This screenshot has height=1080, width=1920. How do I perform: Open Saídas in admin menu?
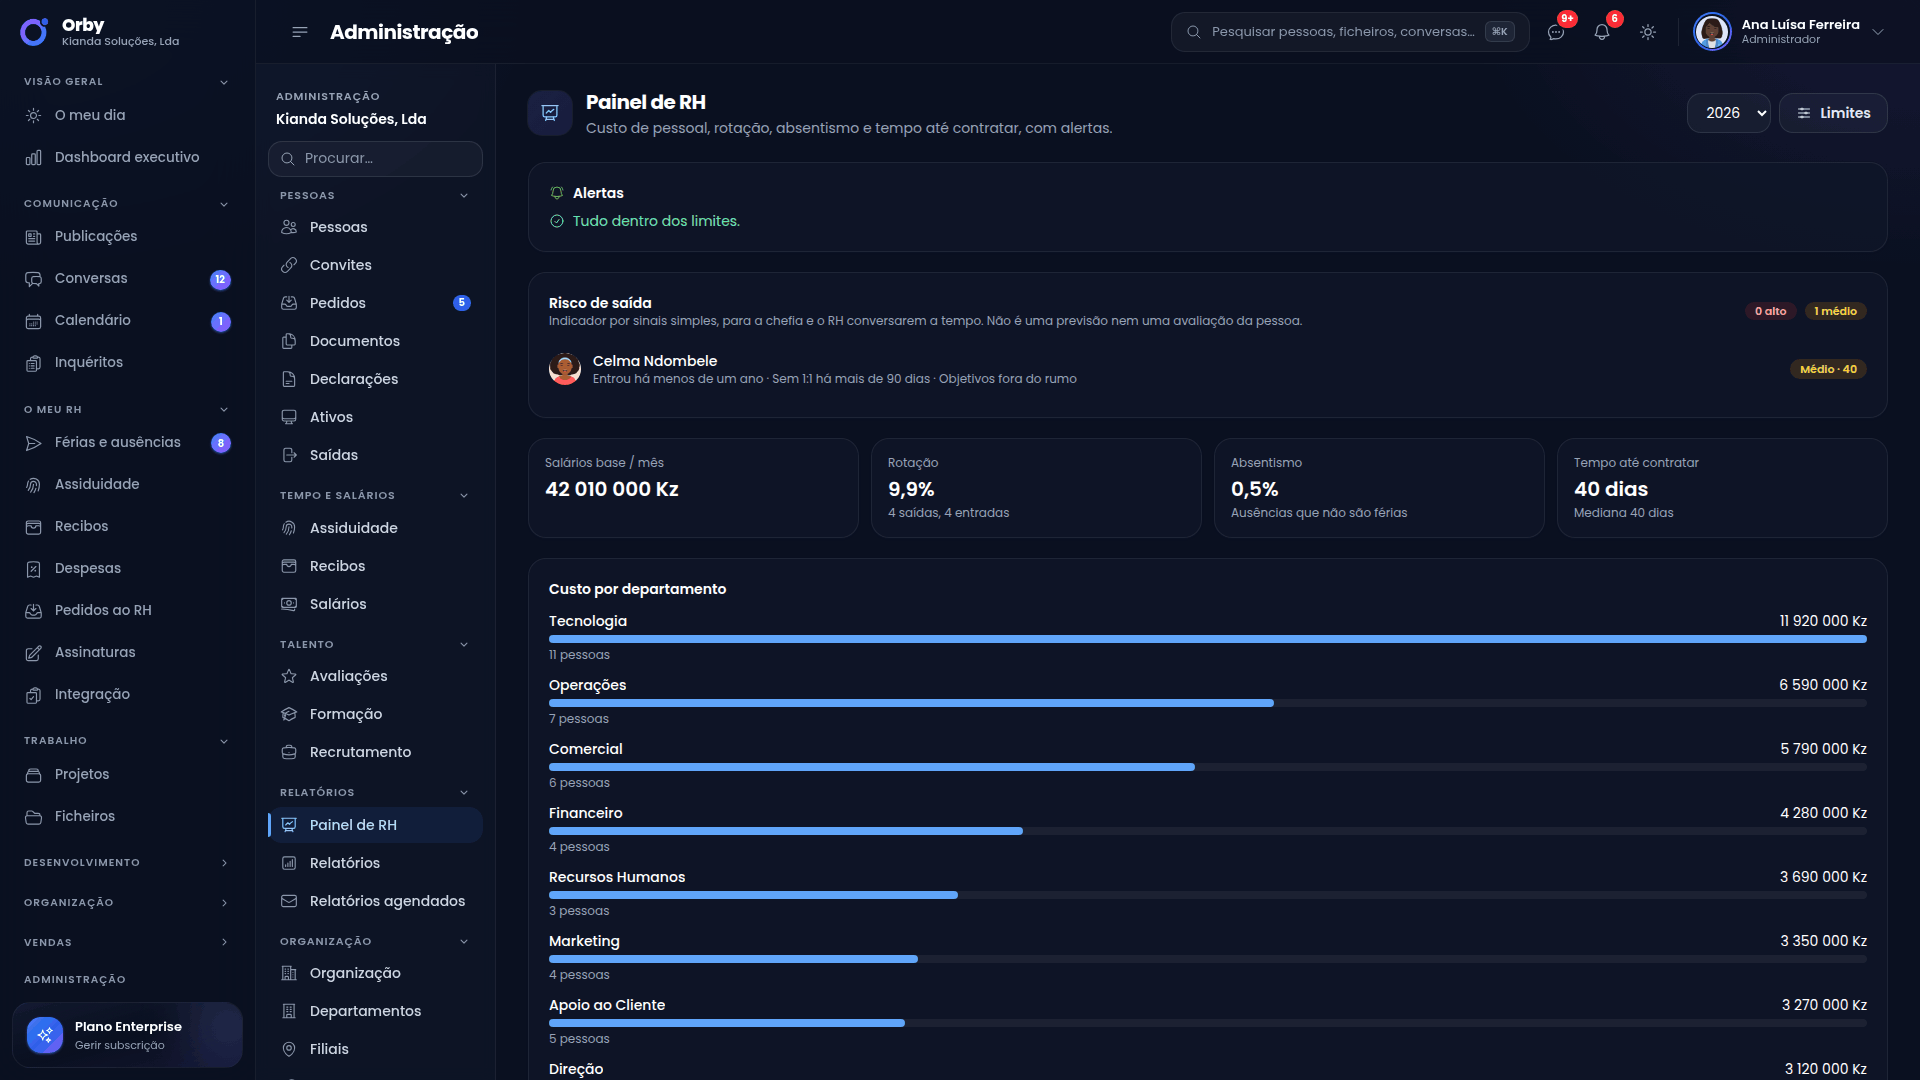click(x=375, y=455)
